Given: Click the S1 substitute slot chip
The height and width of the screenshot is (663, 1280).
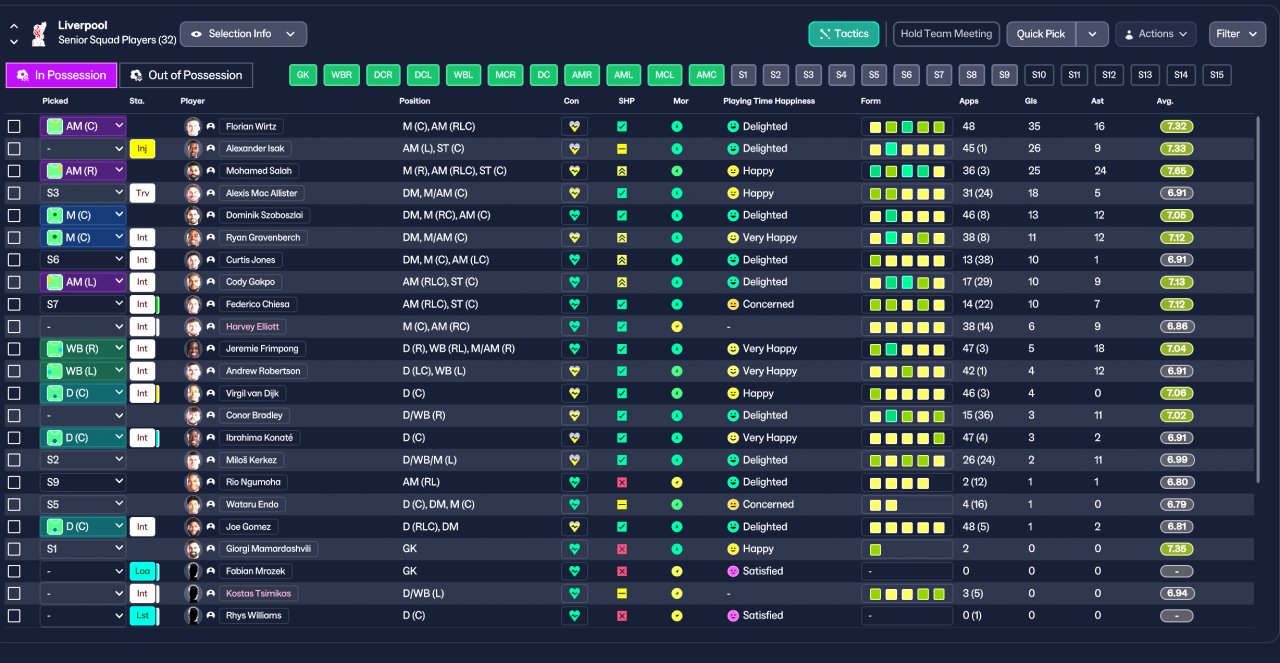Looking at the screenshot, I should (742, 75).
